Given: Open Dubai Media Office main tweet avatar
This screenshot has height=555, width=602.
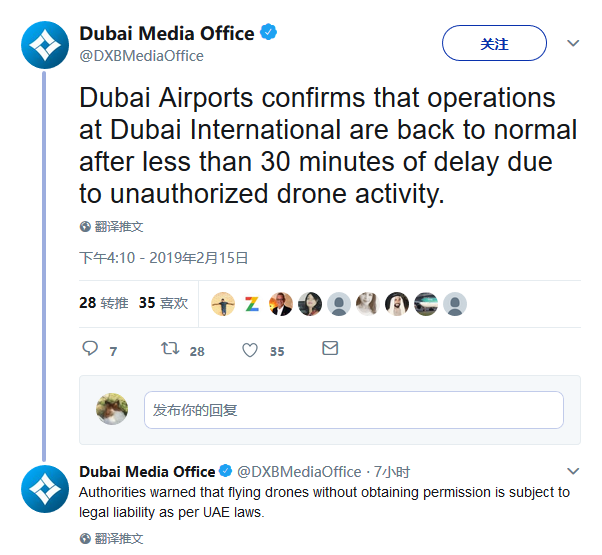Looking at the screenshot, I should click(x=45, y=44).
